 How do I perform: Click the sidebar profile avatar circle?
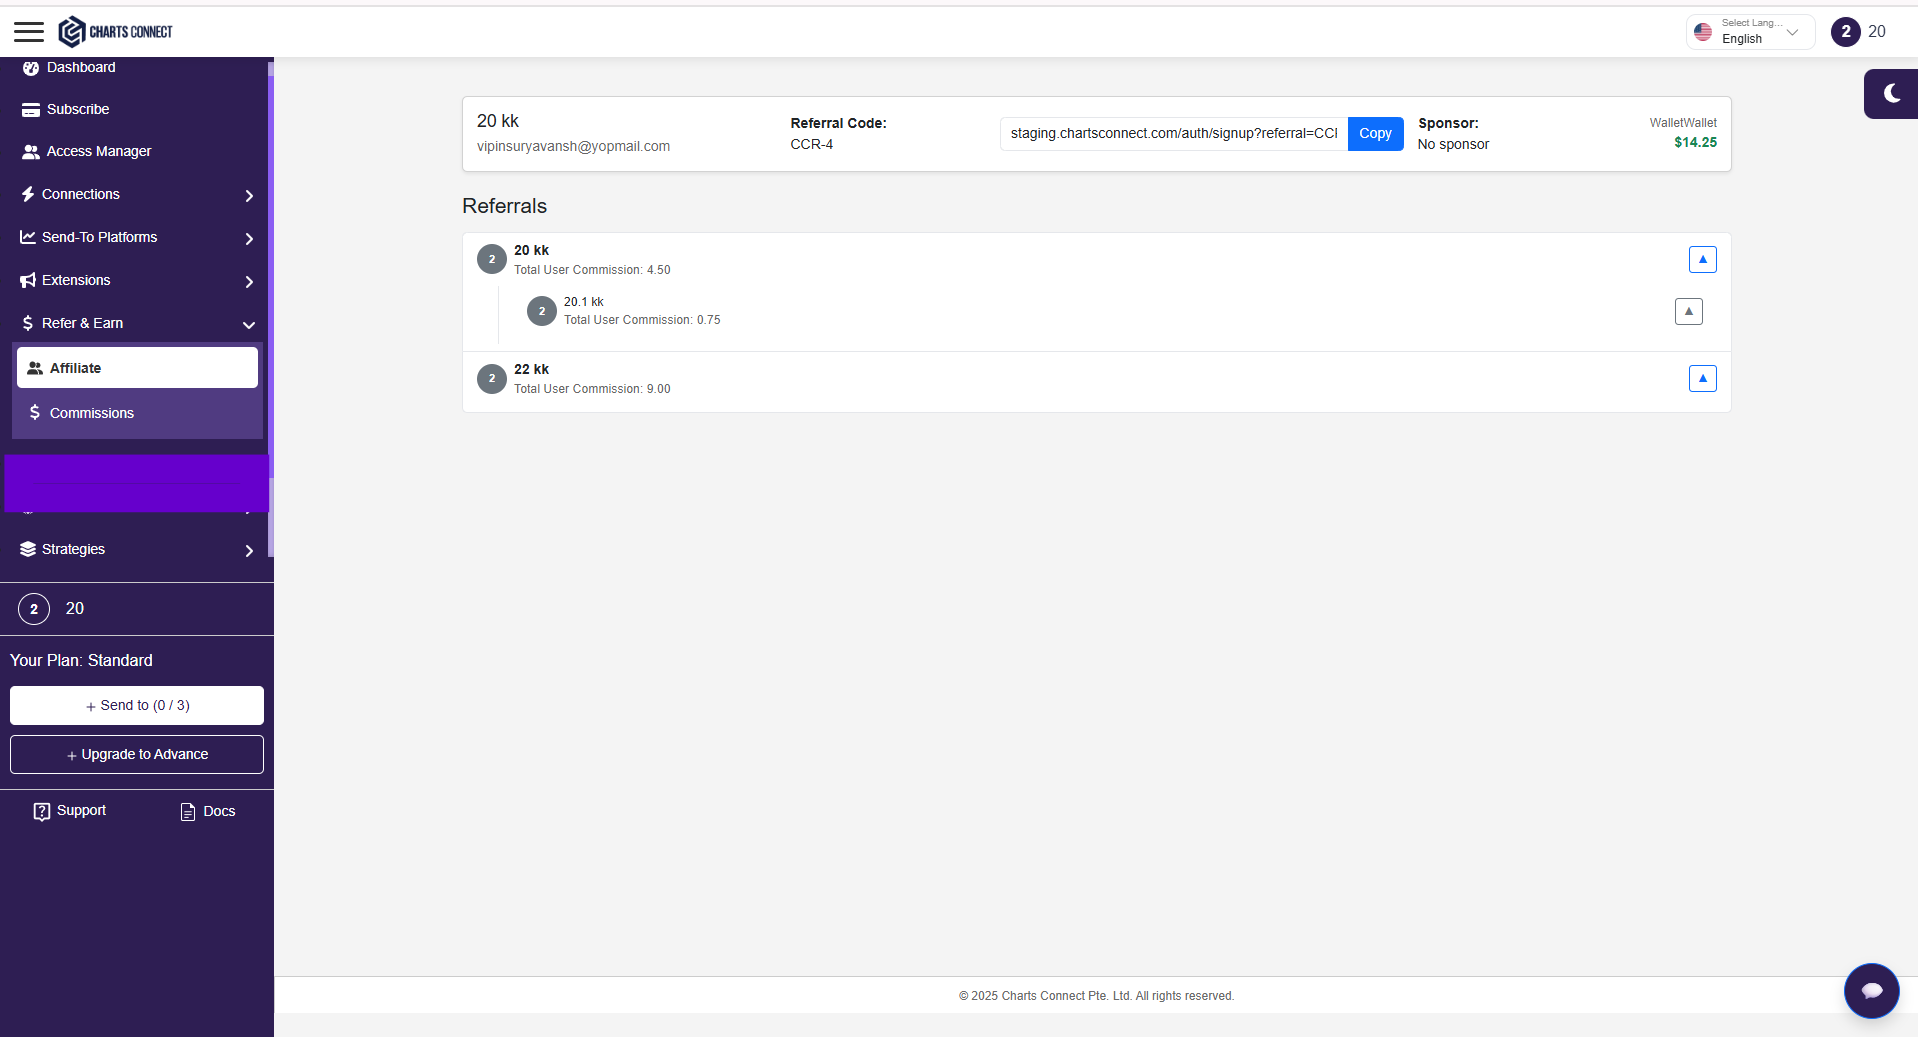coord(34,609)
